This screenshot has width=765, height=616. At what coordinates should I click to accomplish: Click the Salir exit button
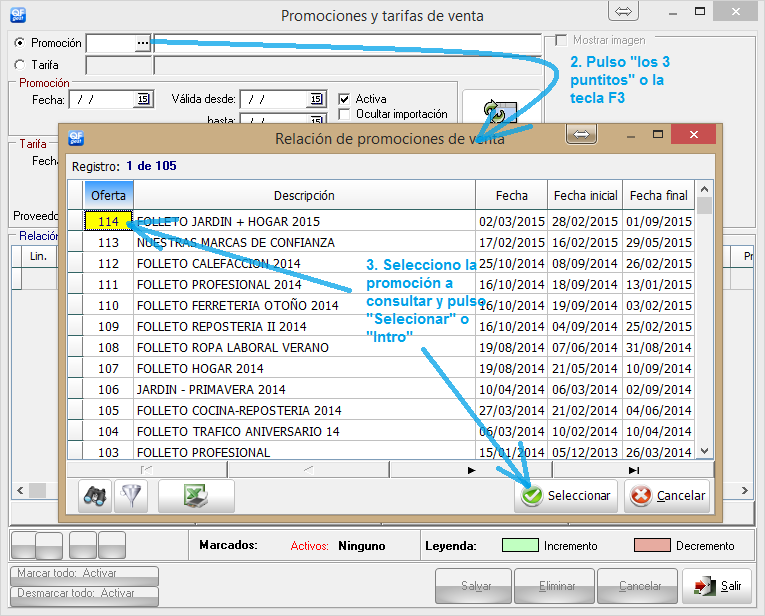[717, 586]
